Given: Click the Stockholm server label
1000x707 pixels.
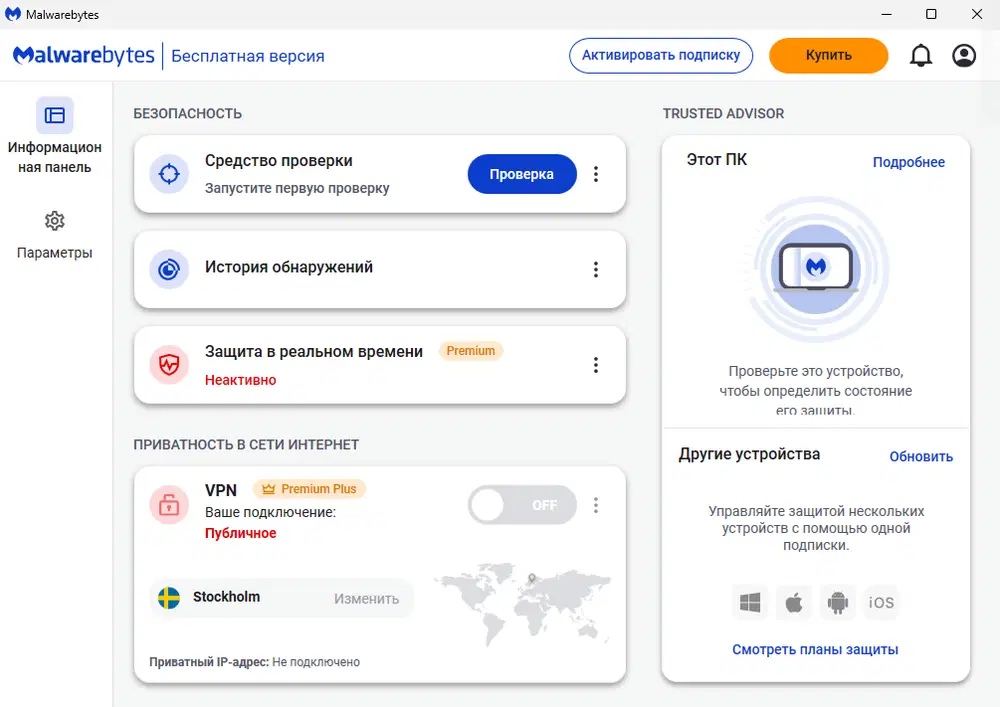Looking at the screenshot, I should (226, 597).
